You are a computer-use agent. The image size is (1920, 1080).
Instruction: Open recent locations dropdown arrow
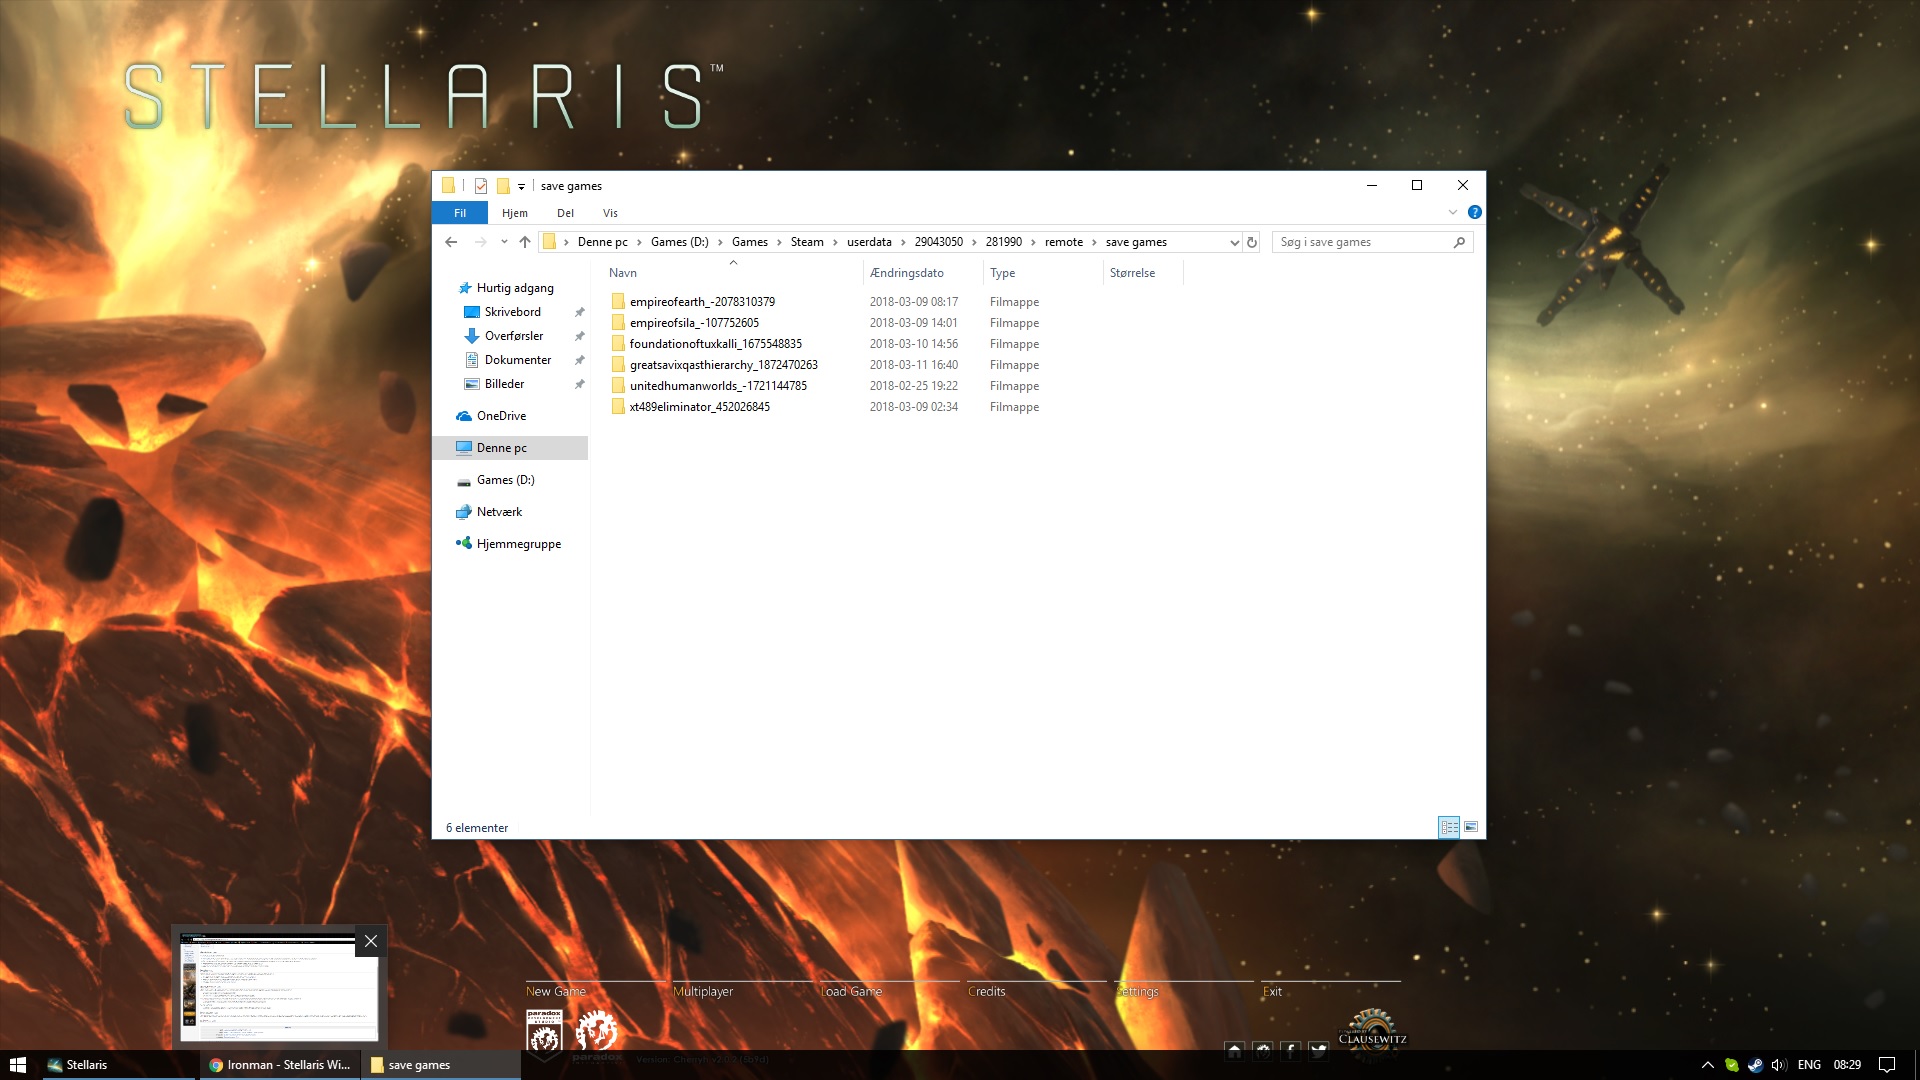[x=504, y=242]
